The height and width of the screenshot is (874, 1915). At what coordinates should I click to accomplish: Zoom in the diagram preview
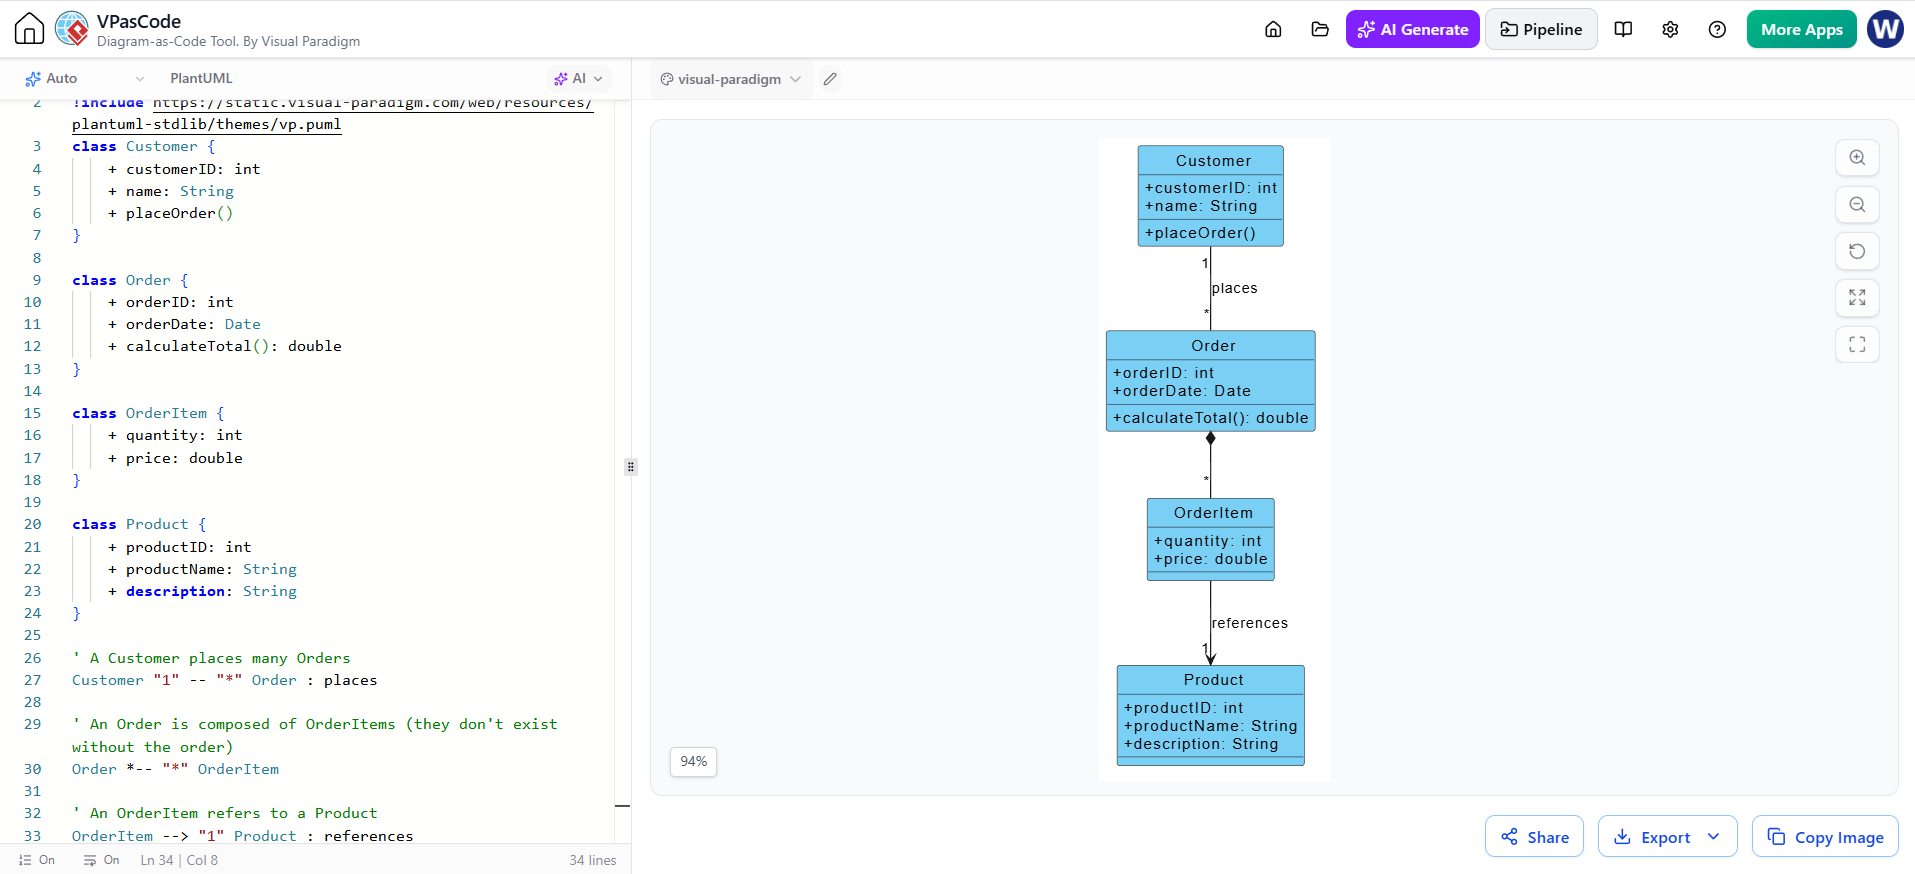pos(1857,157)
